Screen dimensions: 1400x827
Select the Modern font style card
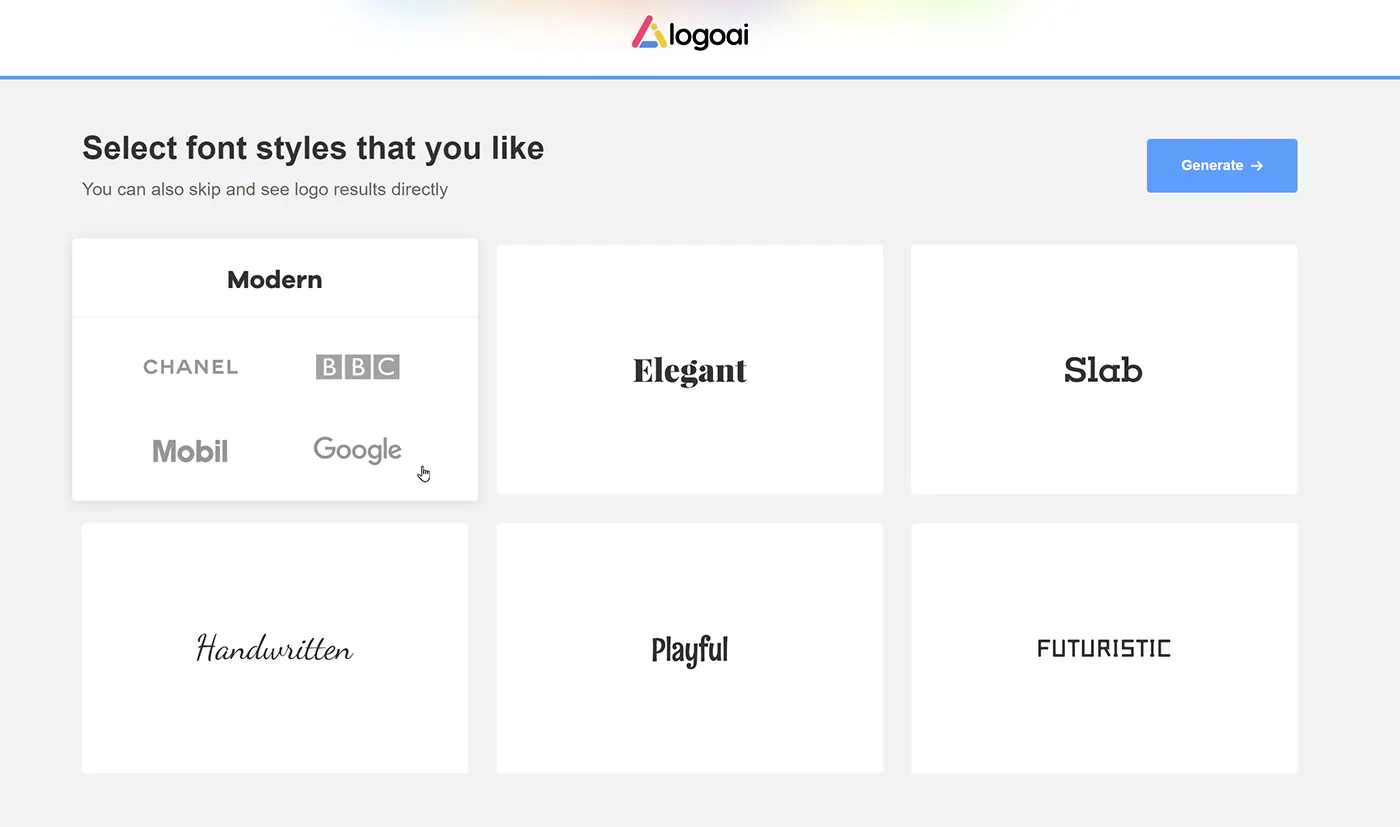pos(275,369)
